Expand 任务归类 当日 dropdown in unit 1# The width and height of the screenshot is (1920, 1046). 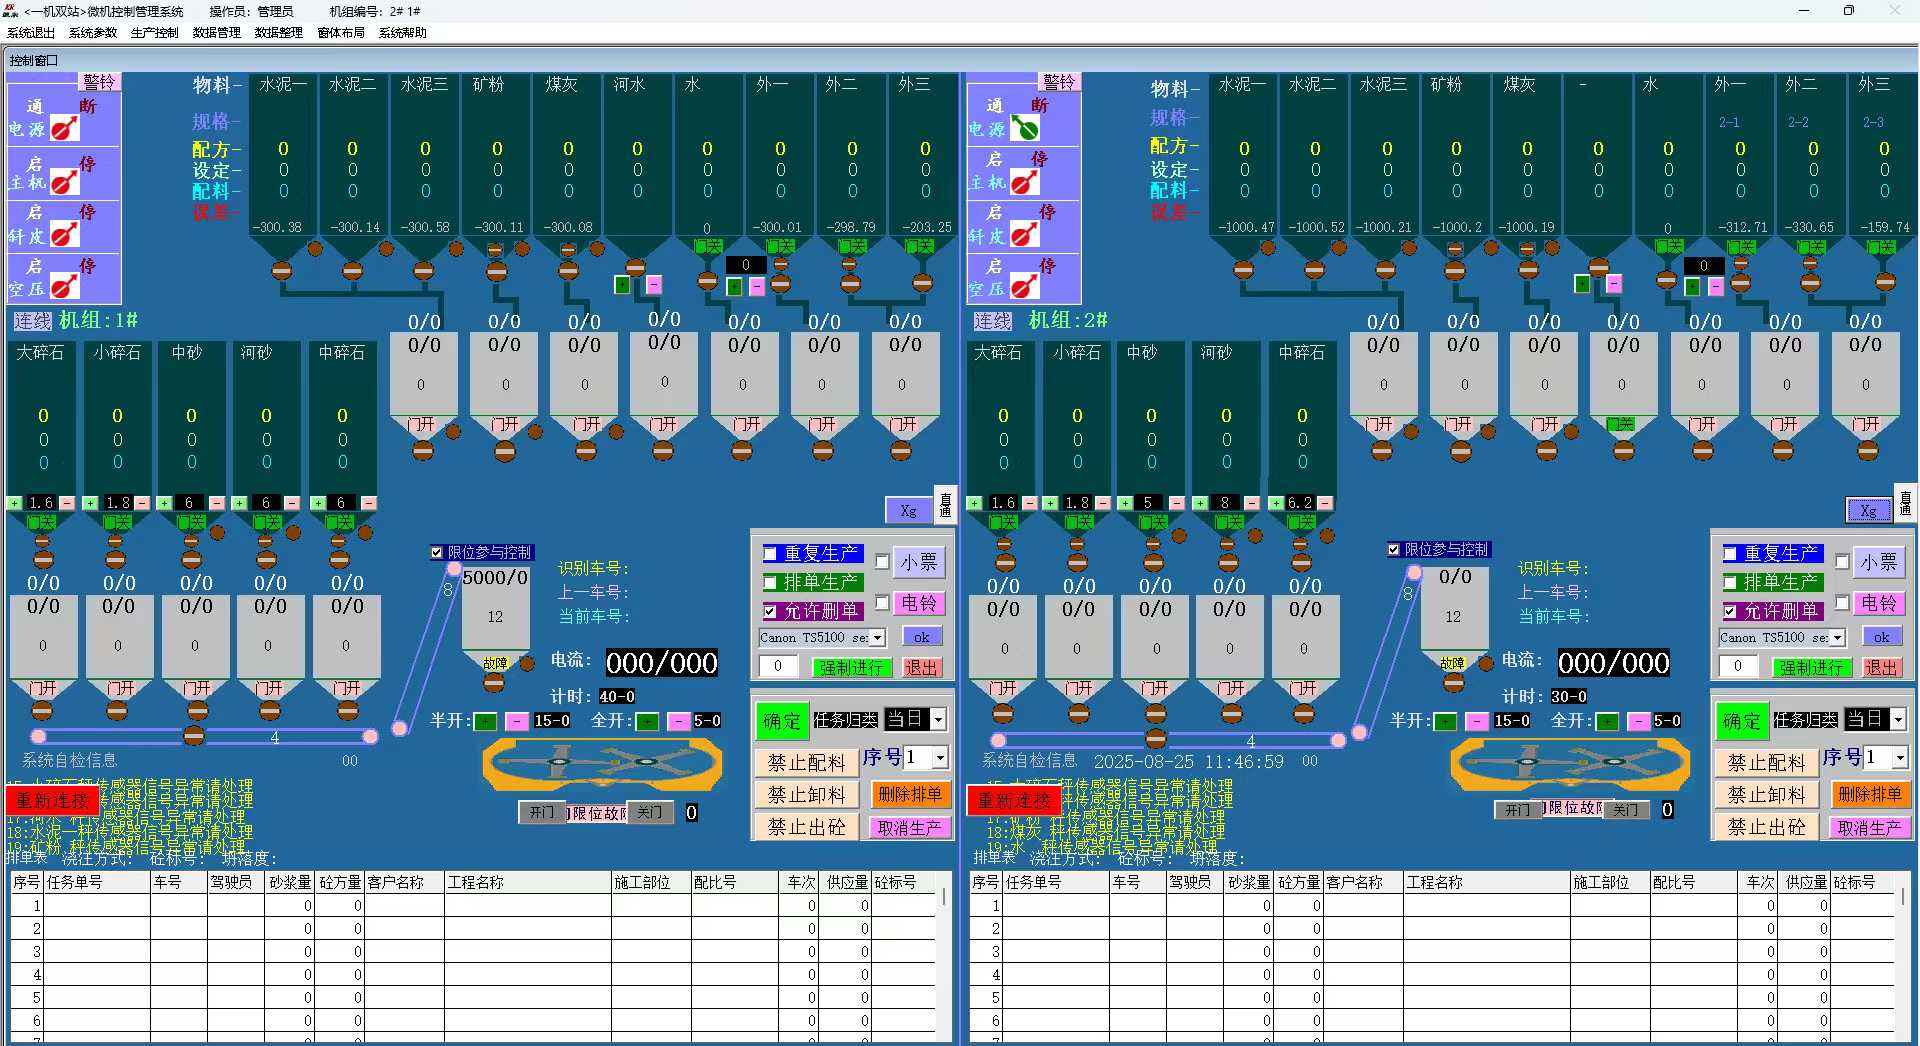938,720
